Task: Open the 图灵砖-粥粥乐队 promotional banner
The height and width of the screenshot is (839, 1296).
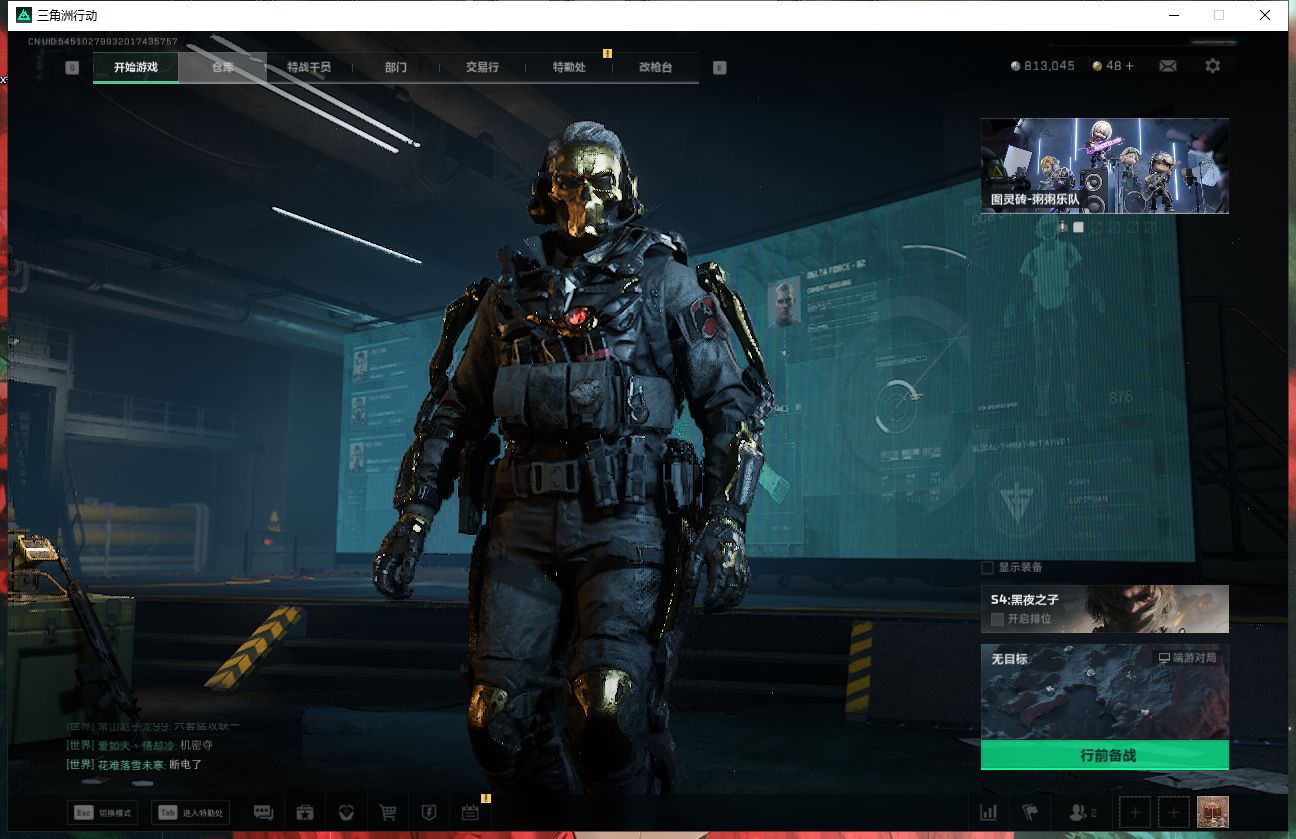Action: coord(1105,165)
